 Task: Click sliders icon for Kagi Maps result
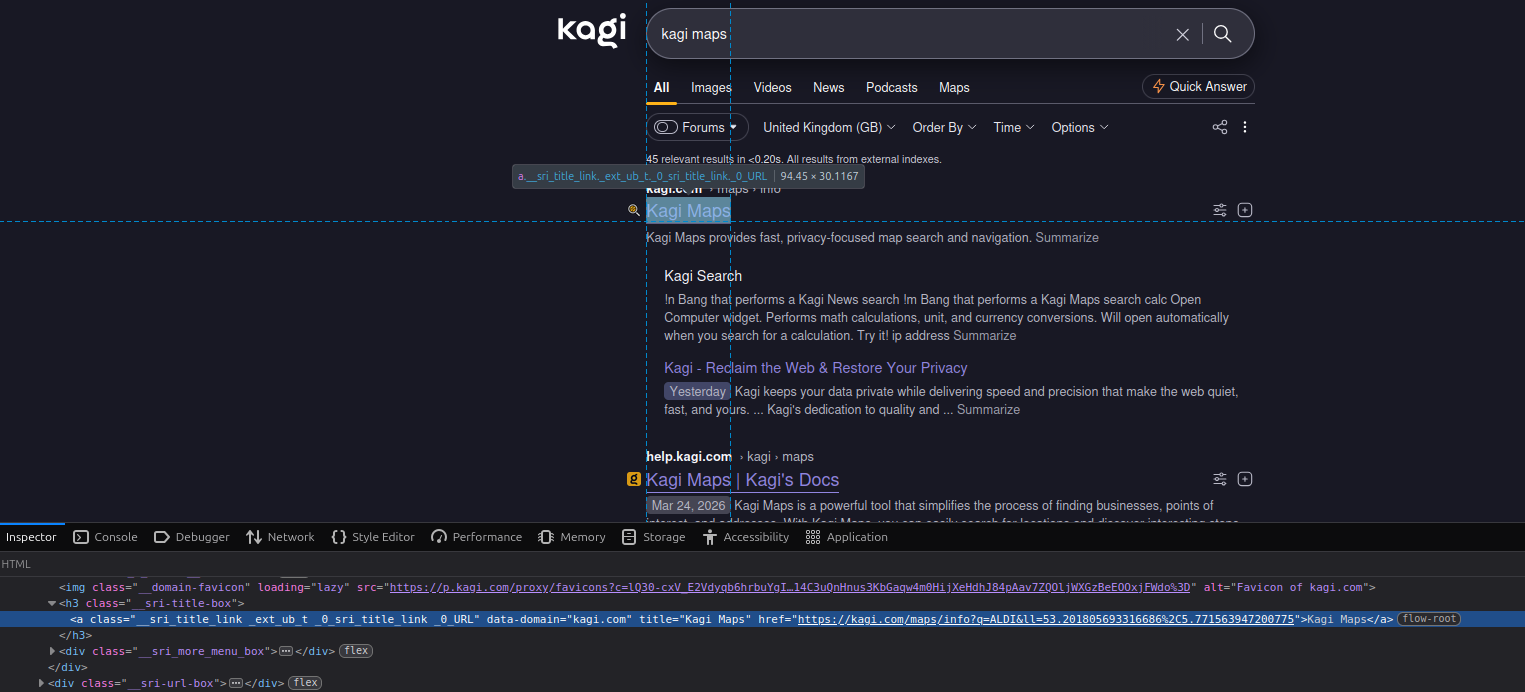click(x=1220, y=210)
